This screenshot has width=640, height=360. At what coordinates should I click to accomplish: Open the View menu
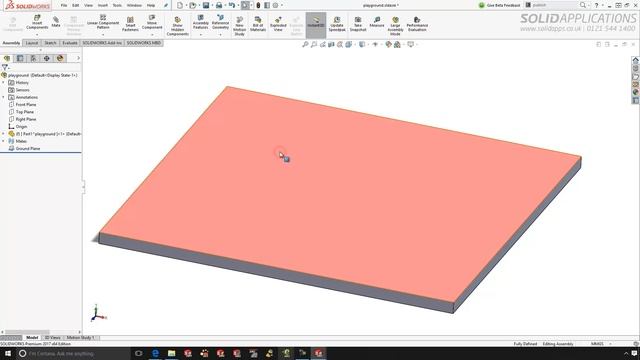pos(88,5)
